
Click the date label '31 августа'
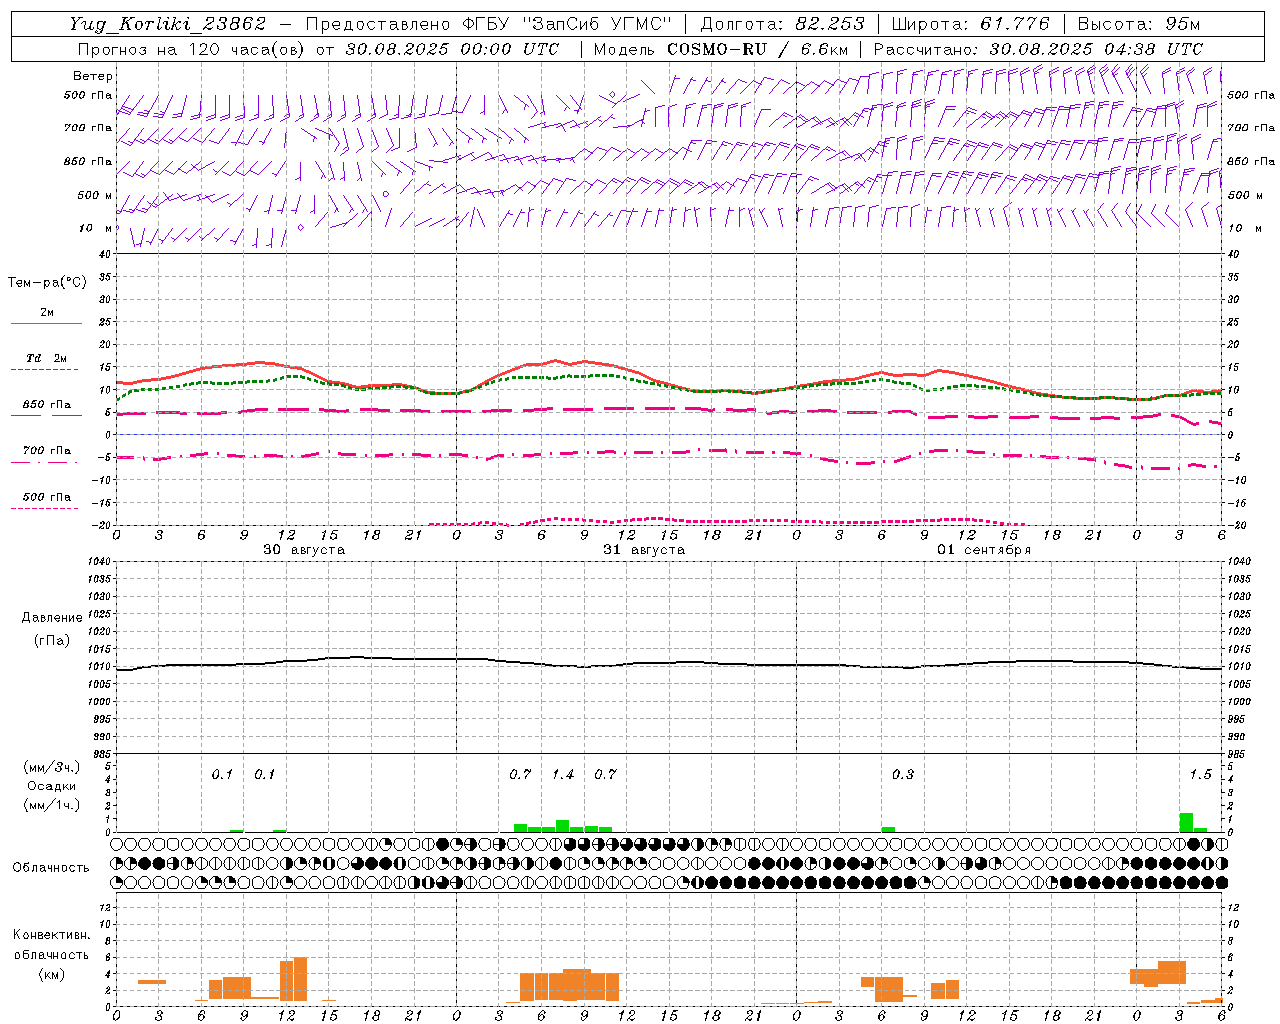644,550
